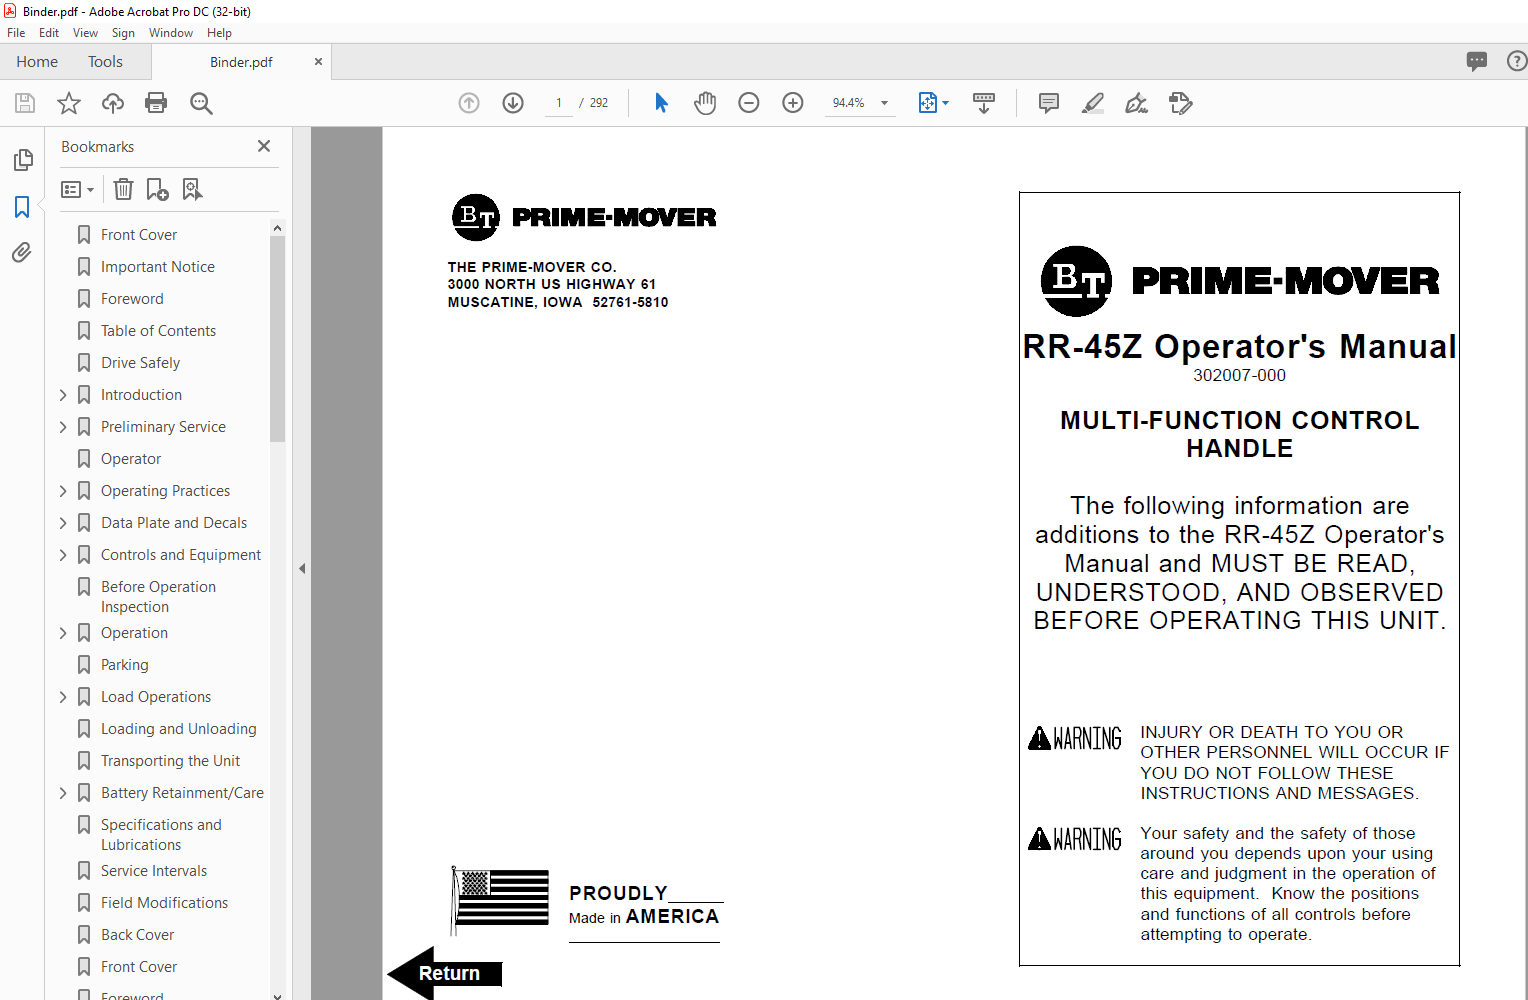This screenshot has width=1528, height=1000.
Task: Click the bookmarks panel vertical scrollbar
Action: point(277,339)
